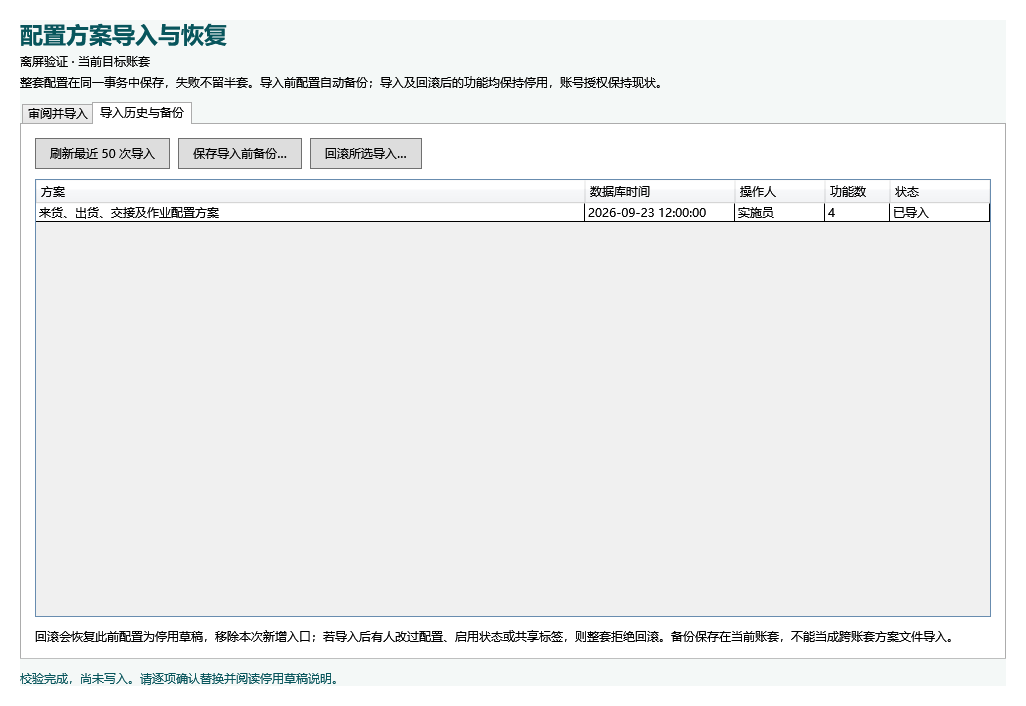
Task: Click the 功能数 column header
Action: click(857, 192)
